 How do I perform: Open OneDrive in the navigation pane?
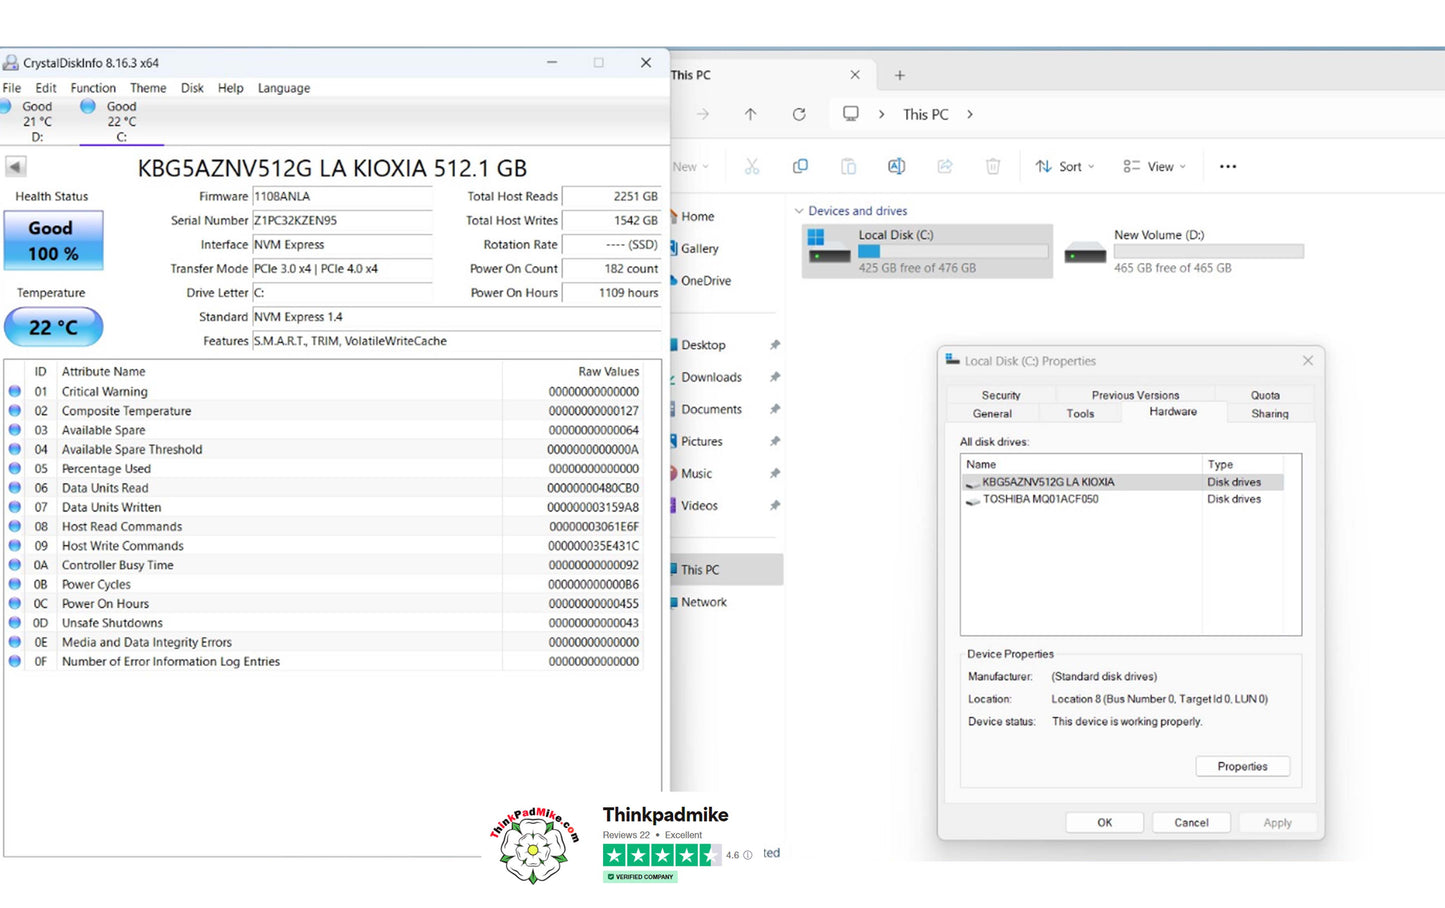(x=705, y=280)
